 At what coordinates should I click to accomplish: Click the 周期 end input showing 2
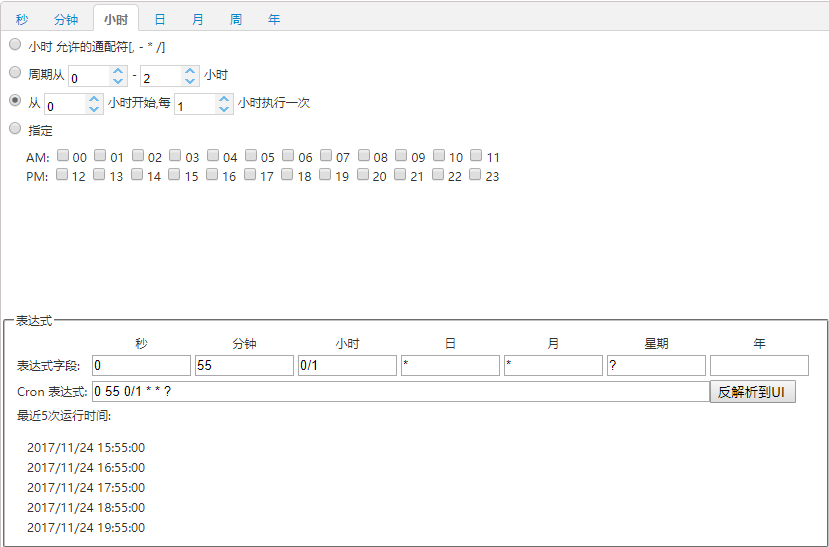162,76
